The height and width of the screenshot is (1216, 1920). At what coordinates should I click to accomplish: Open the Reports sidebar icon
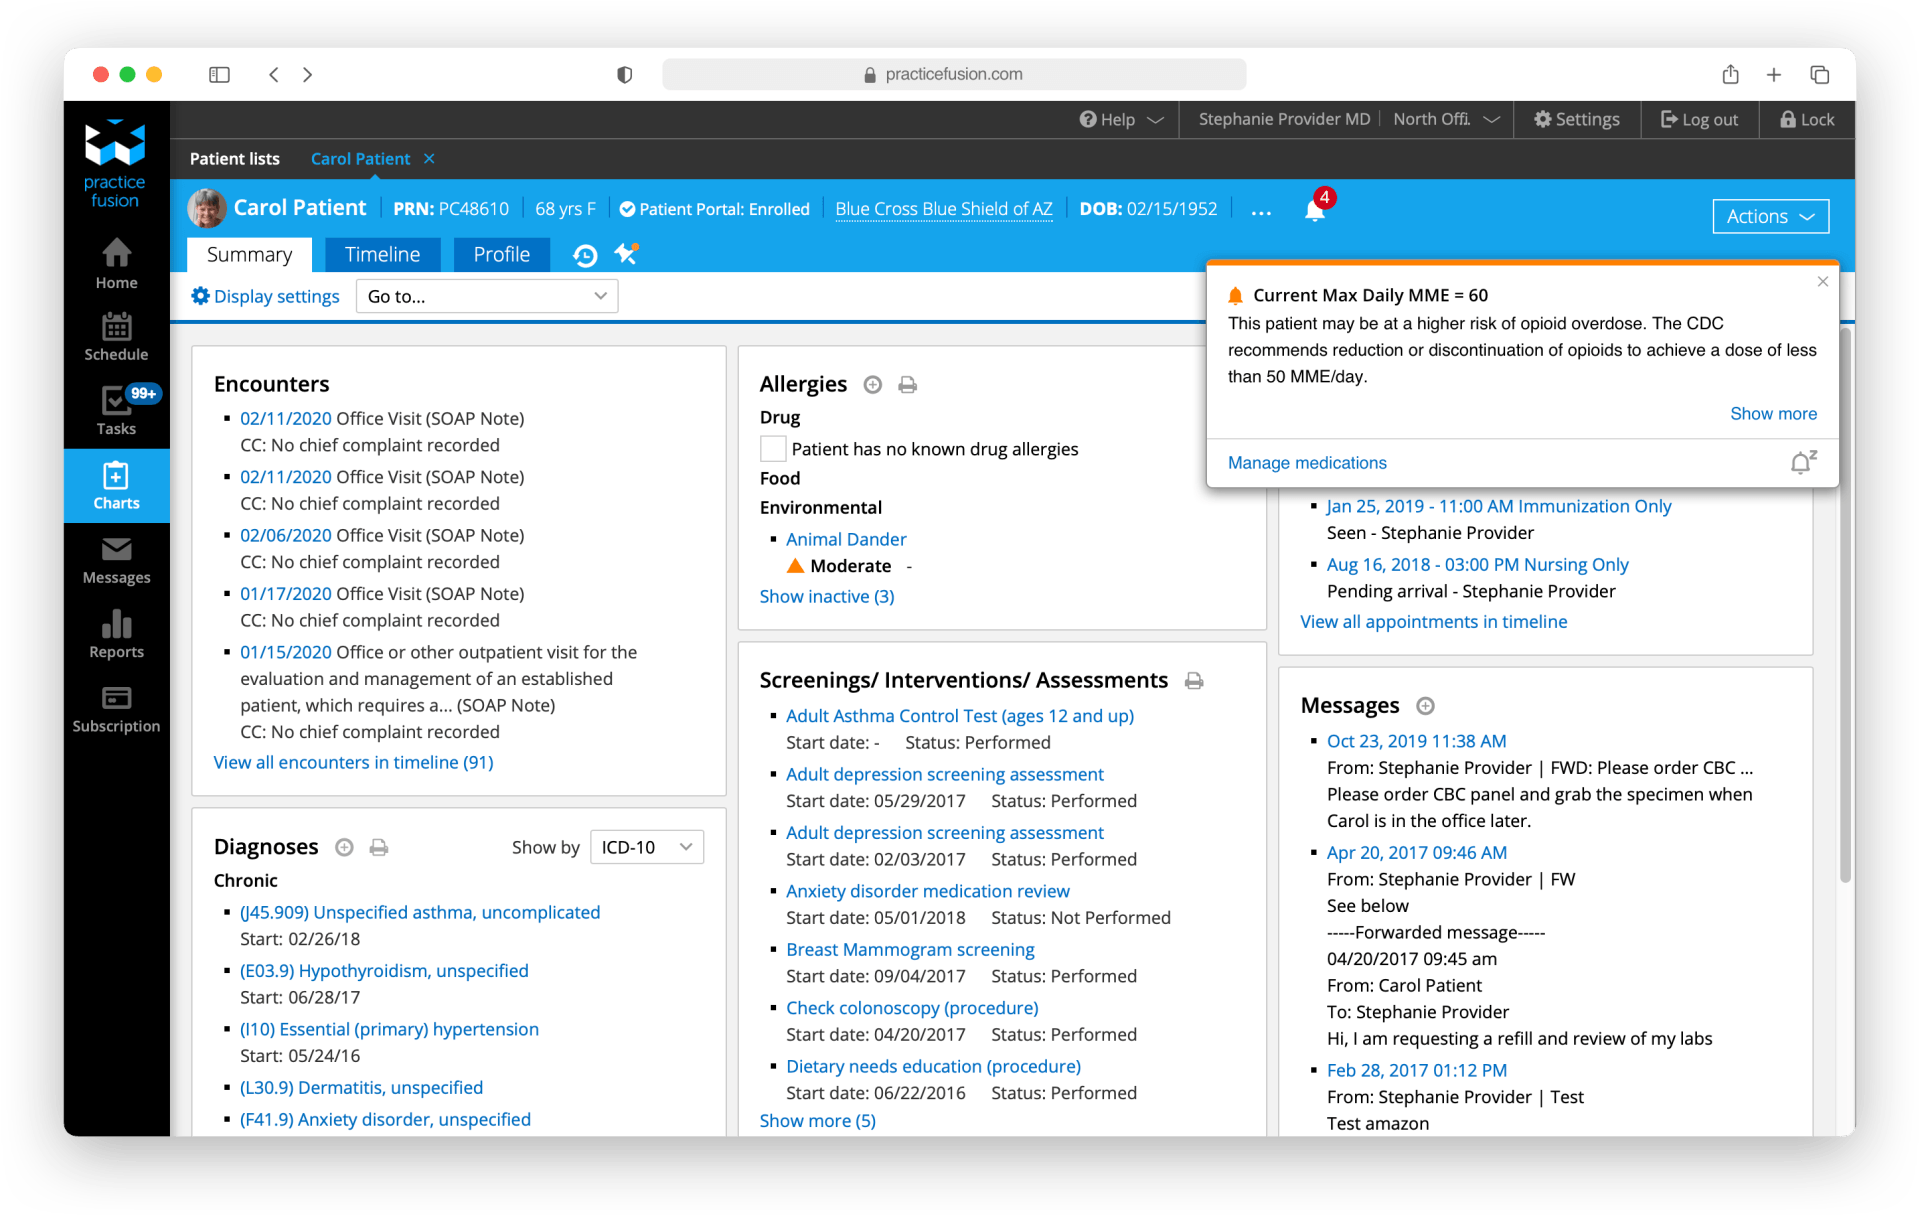coord(116,634)
